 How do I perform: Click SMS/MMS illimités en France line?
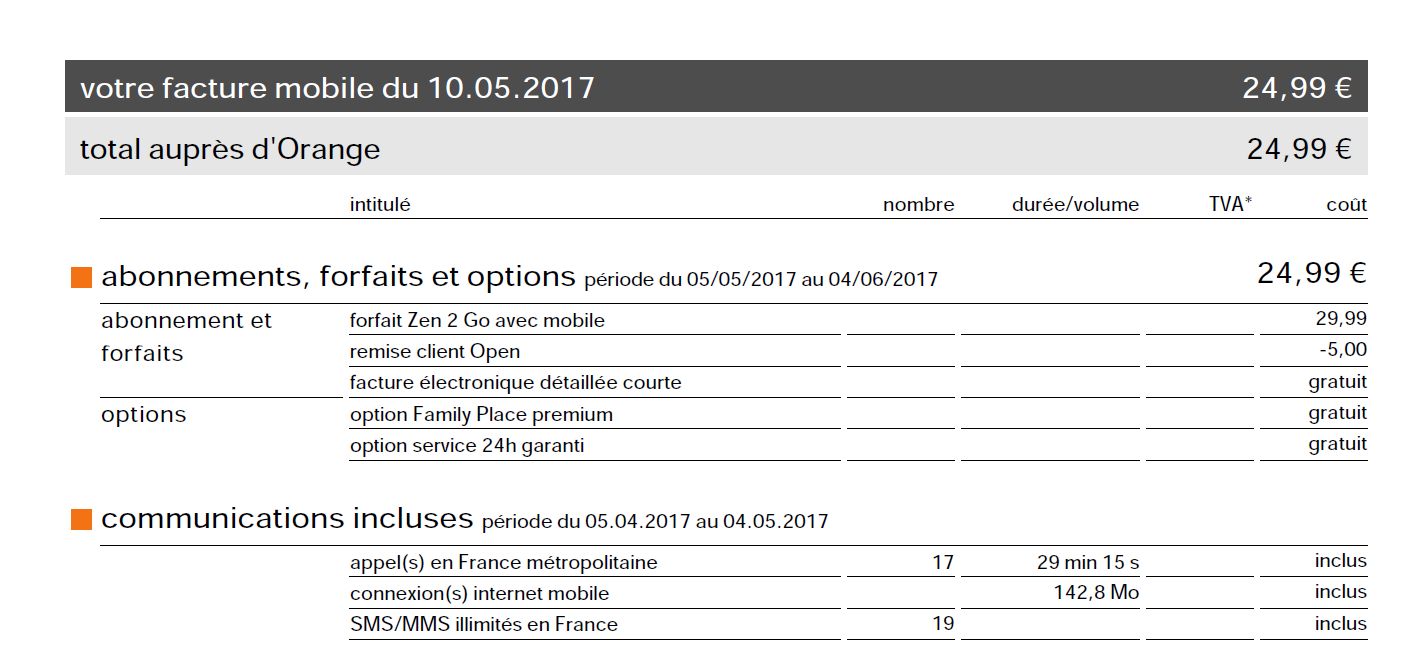pos(483,625)
